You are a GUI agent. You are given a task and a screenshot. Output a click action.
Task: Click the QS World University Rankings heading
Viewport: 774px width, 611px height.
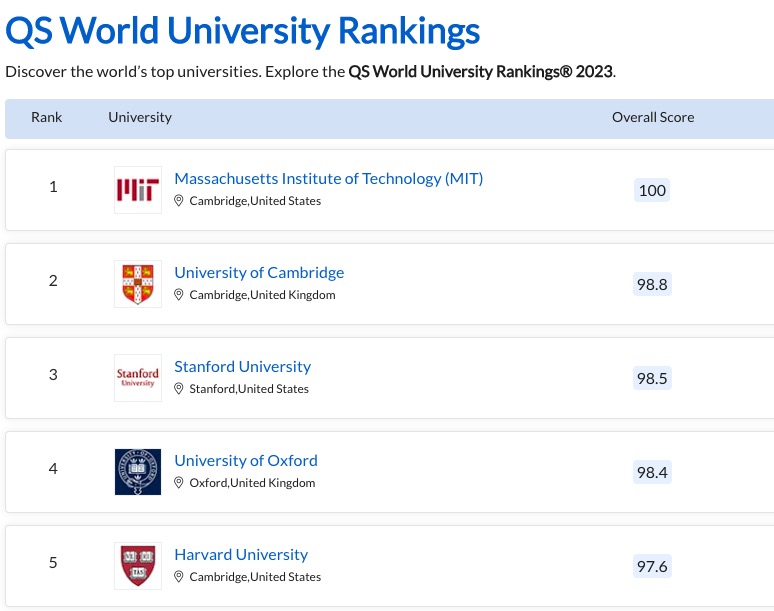(x=243, y=31)
